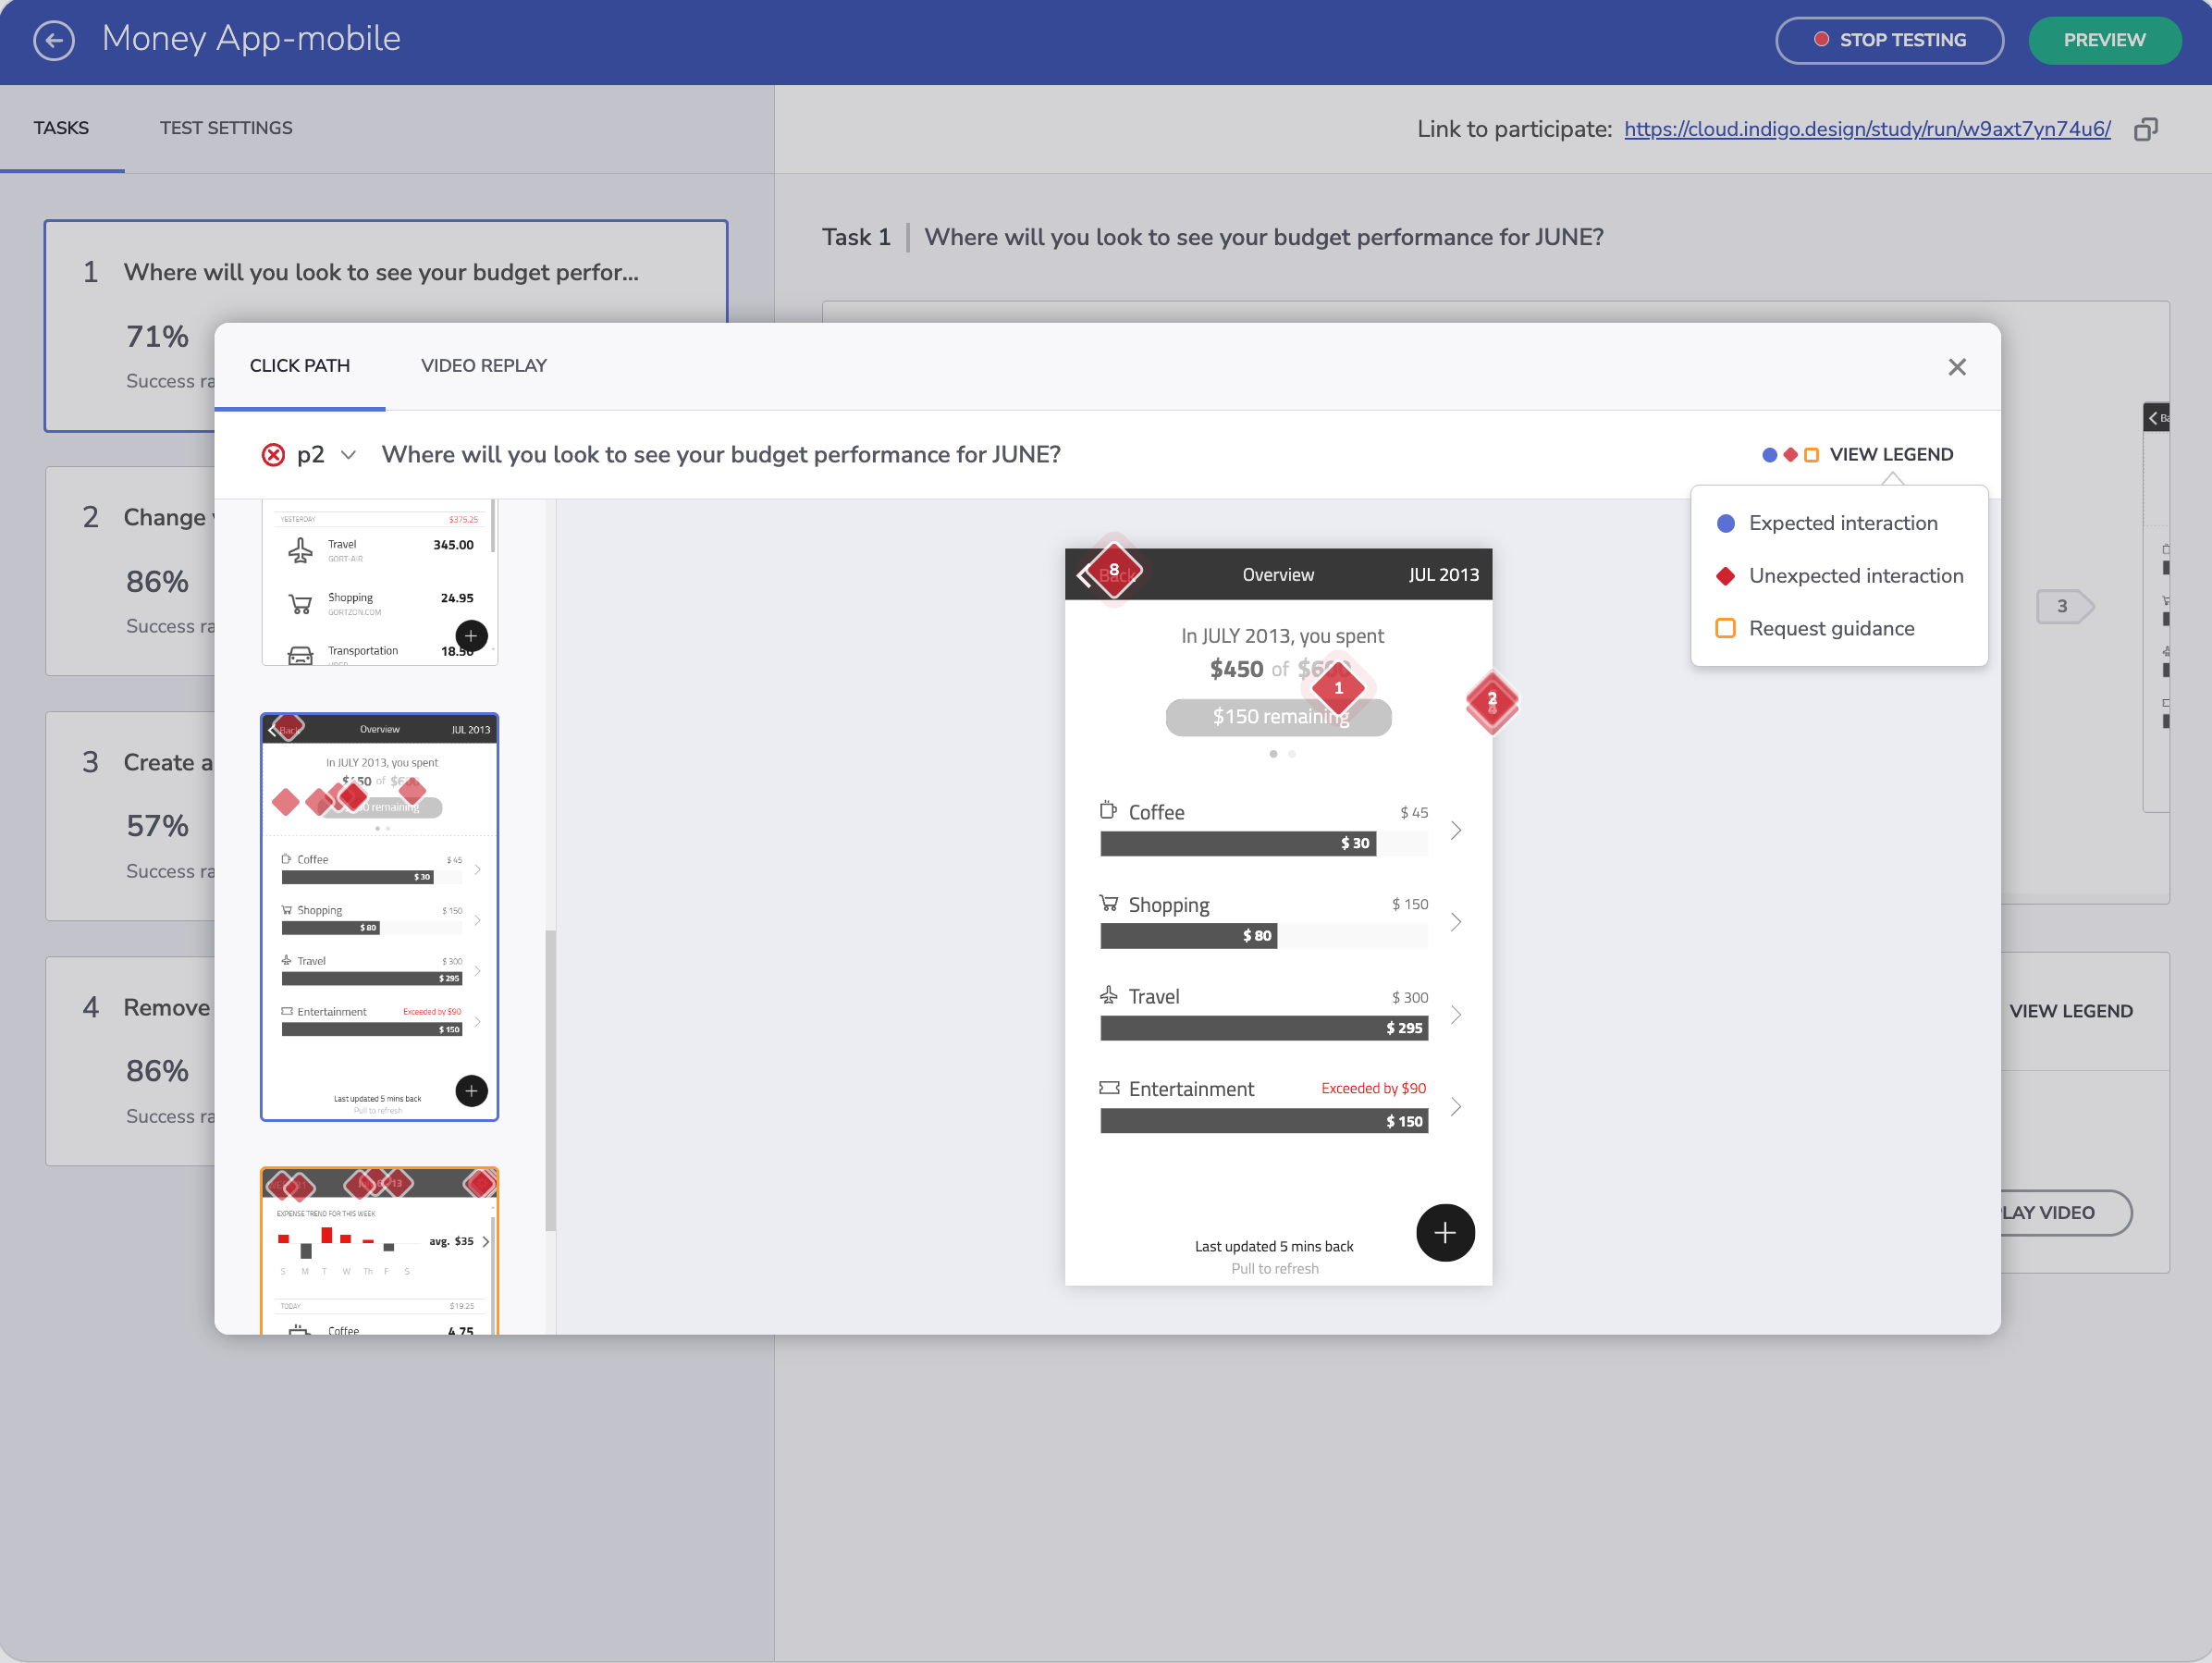2212x1663 pixels.
Task: Click the JUL 2013 header label
Action: (1443, 575)
